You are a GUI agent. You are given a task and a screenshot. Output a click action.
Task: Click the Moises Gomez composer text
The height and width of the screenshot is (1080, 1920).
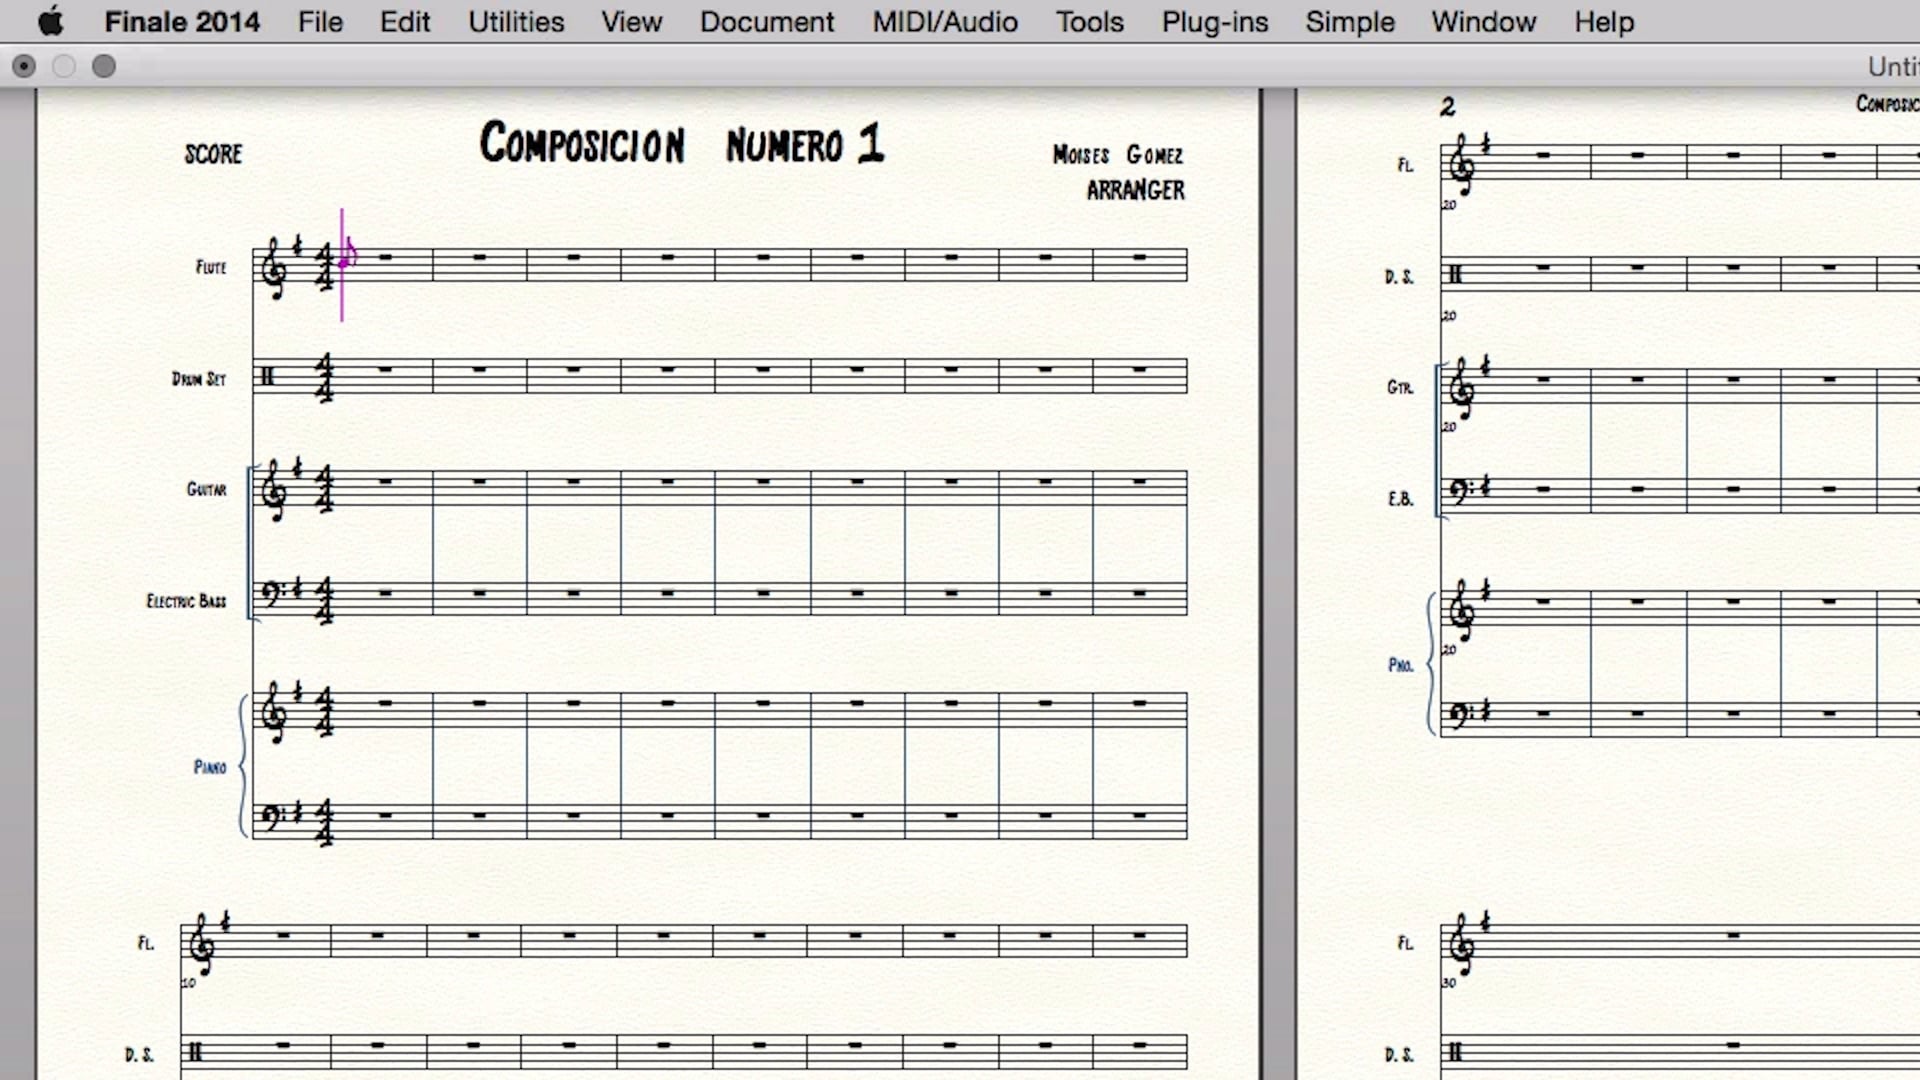tap(1117, 155)
